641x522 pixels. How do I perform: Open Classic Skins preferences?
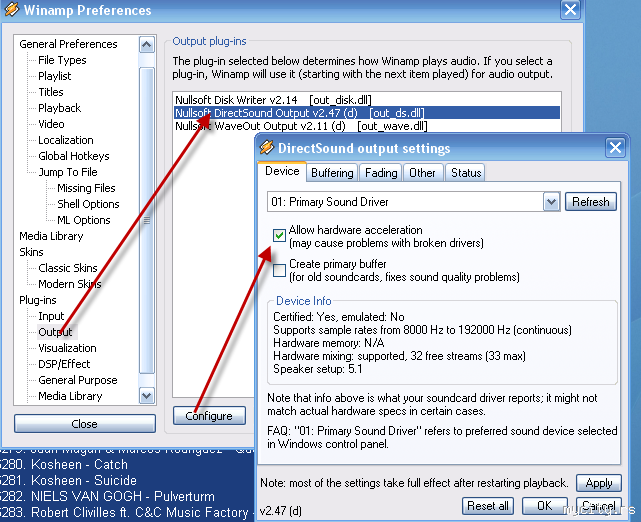68,268
